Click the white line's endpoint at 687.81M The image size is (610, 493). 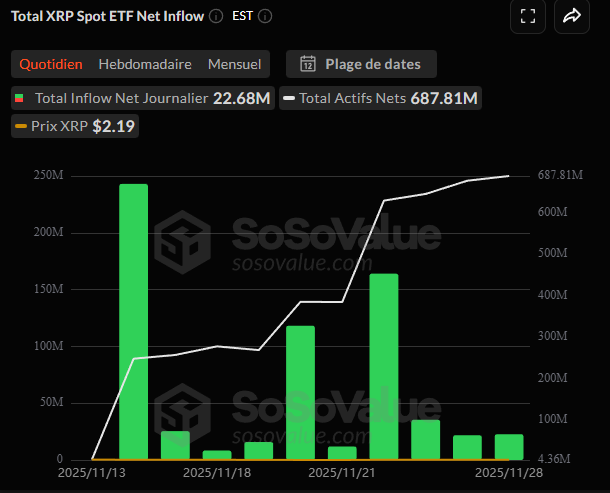tap(509, 176)
